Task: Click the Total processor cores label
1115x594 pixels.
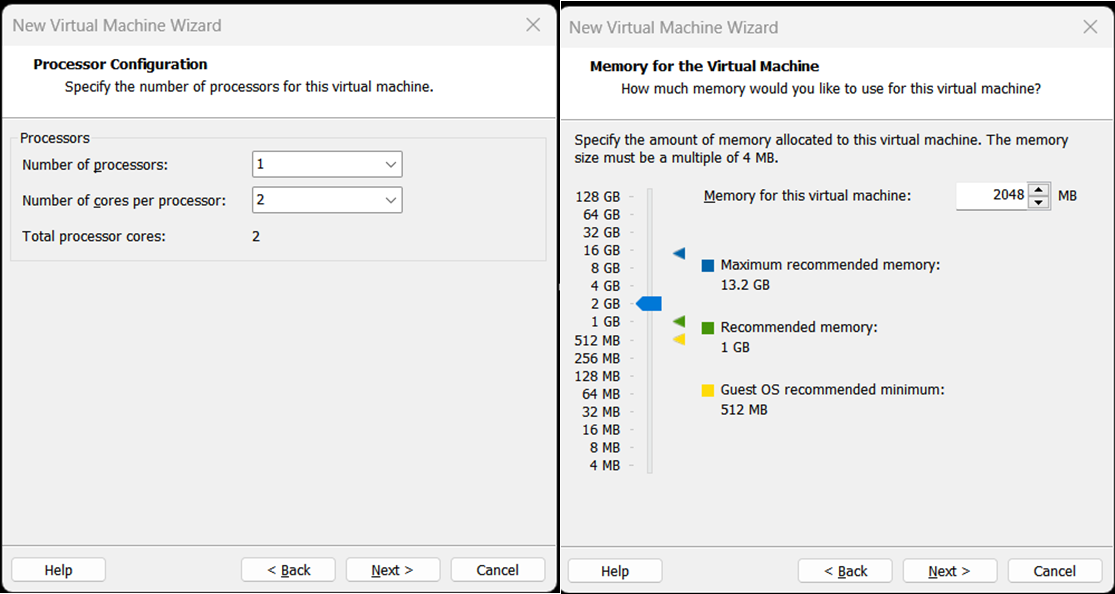Action: [x=94, y=236]
